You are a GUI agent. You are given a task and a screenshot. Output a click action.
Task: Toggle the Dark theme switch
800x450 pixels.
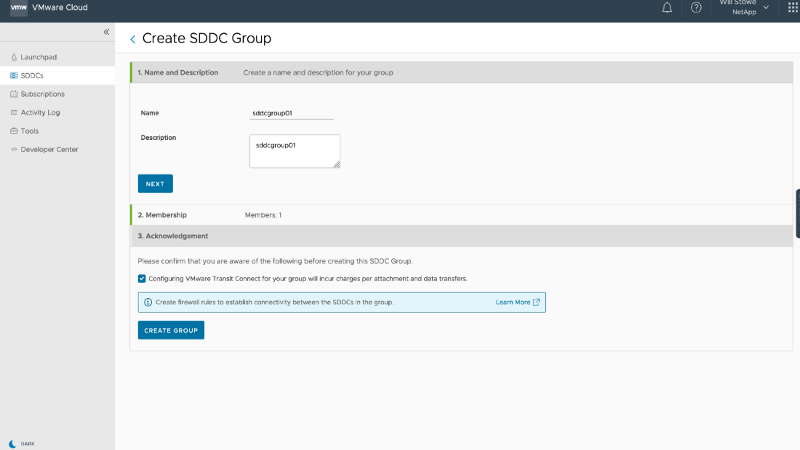click(x=12, y=443)
